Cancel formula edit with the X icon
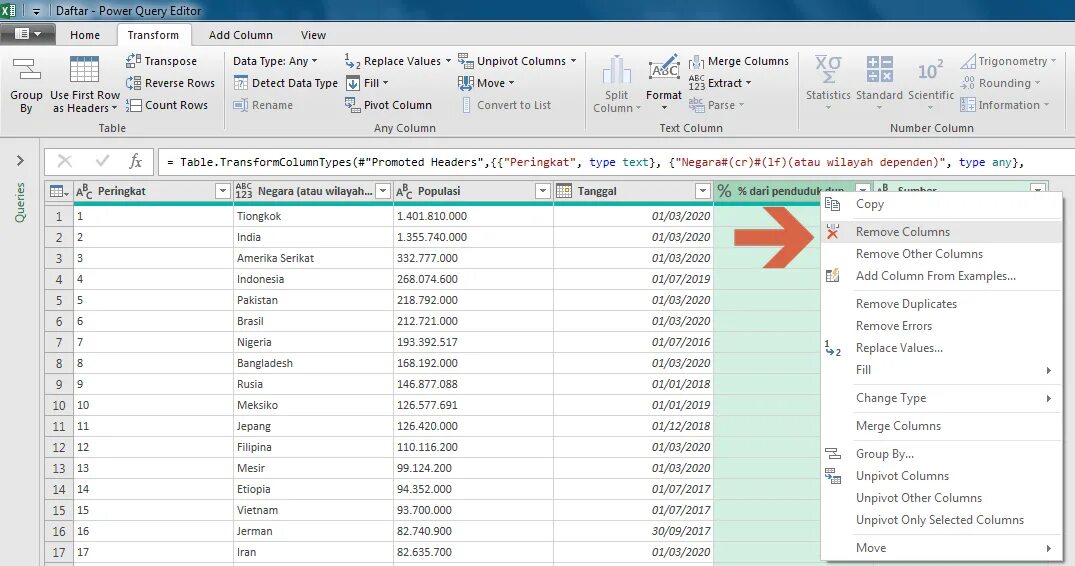Image resolution: width=1075 pixels, height=566 pixels. point(64,162)
